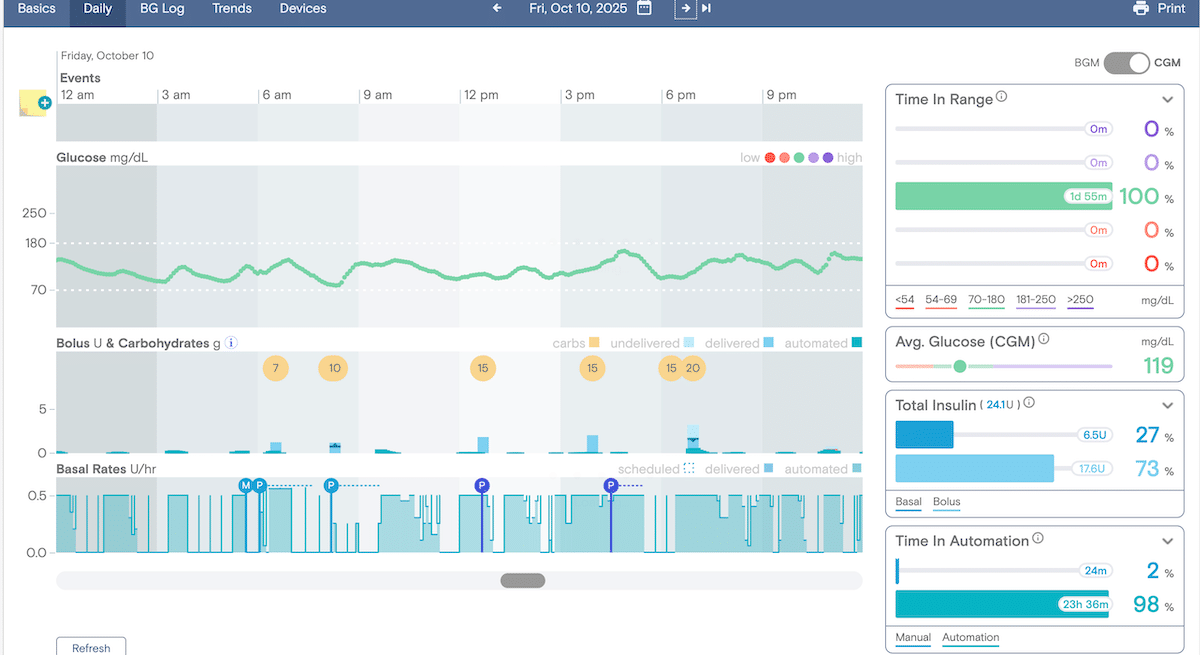Click the Avg. Glucose info icon
Image resolution: width=1200 pixels, height=655 pixels.
[x=1044, y=339]
